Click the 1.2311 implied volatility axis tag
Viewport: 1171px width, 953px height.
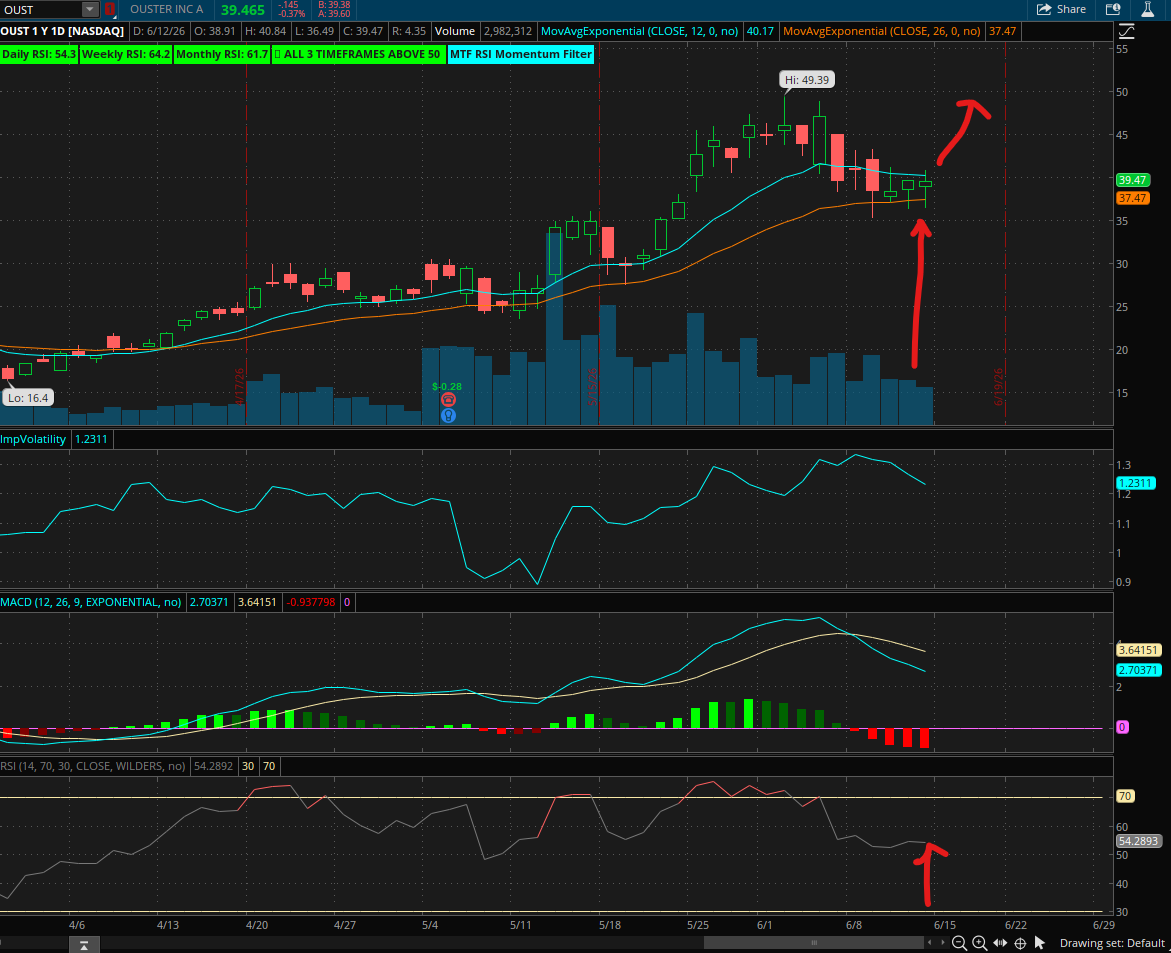pyautogui.click(x=1135, y=483)
